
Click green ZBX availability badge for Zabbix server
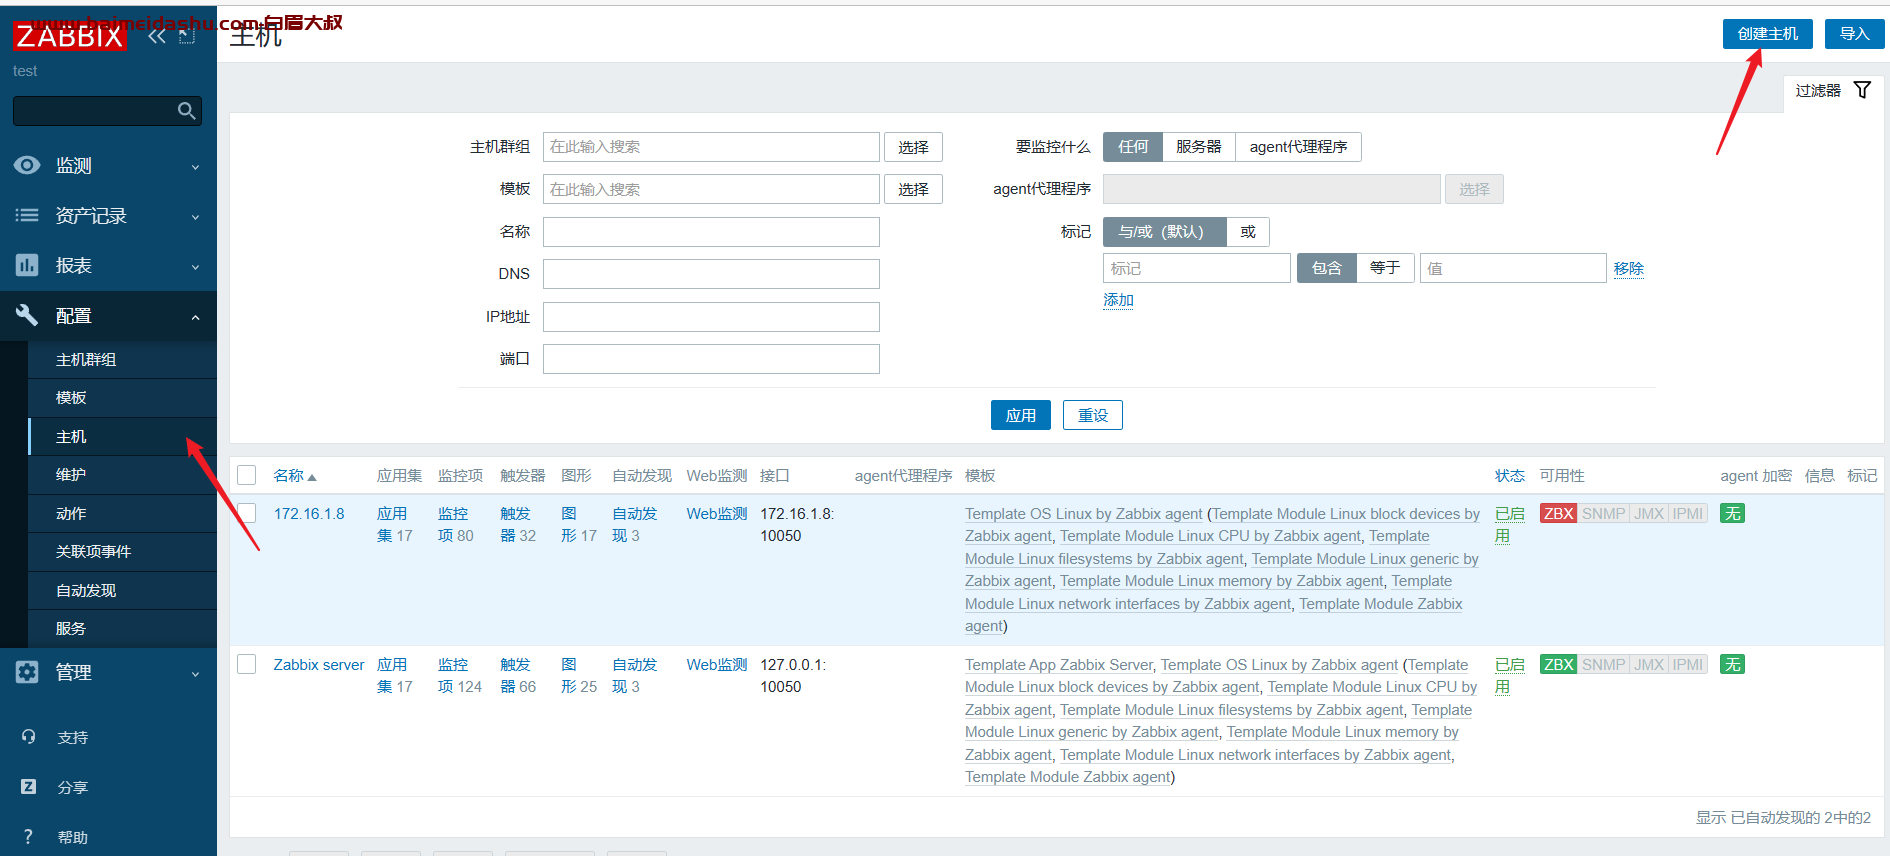click(1558, 664)
